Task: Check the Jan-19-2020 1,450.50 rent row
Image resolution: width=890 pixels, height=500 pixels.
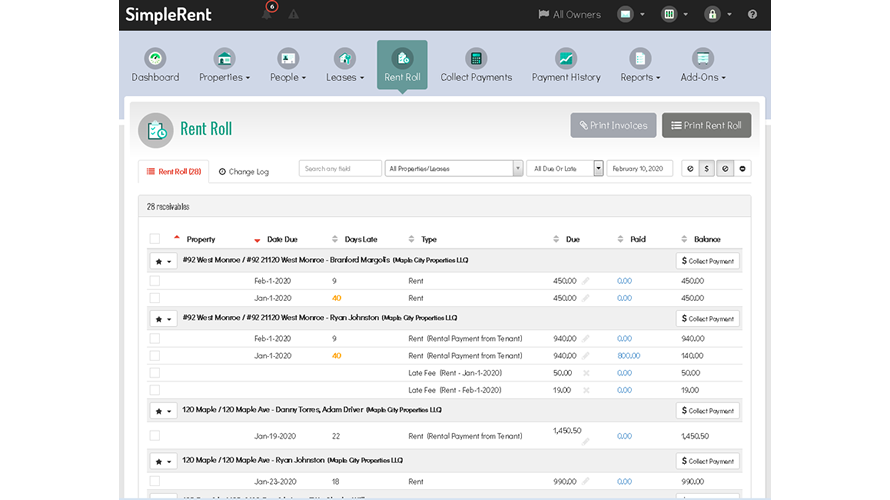Action: (154, 436)
